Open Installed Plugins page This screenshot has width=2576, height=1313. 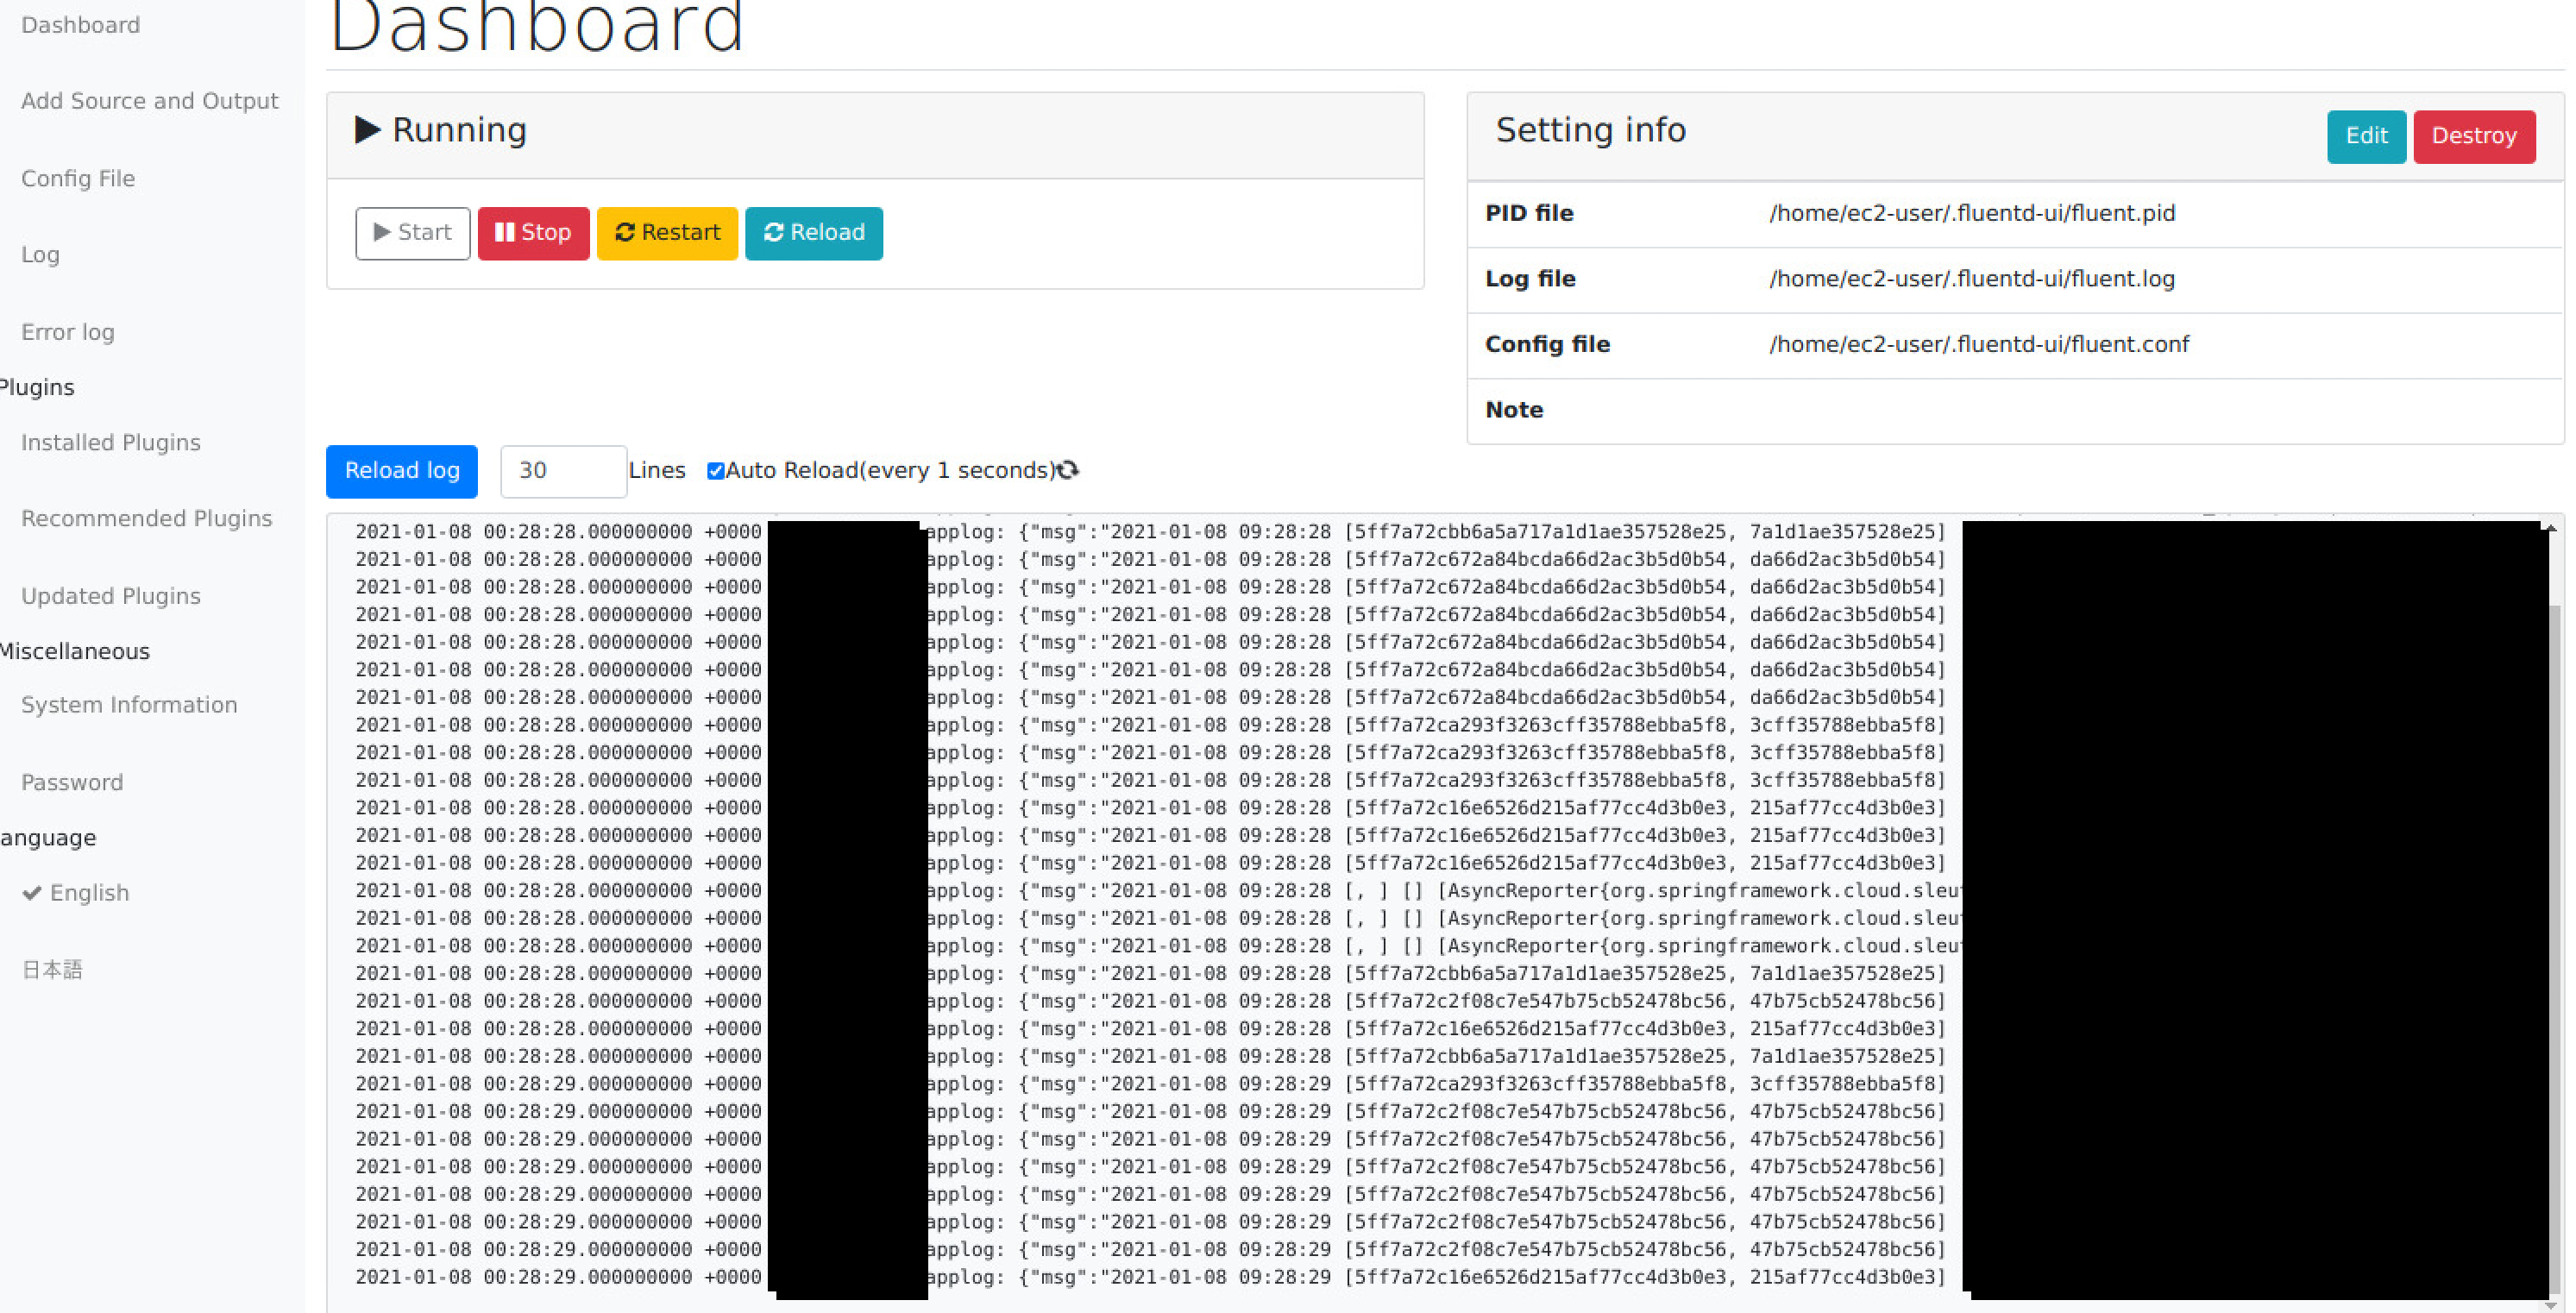coord(111,442)
